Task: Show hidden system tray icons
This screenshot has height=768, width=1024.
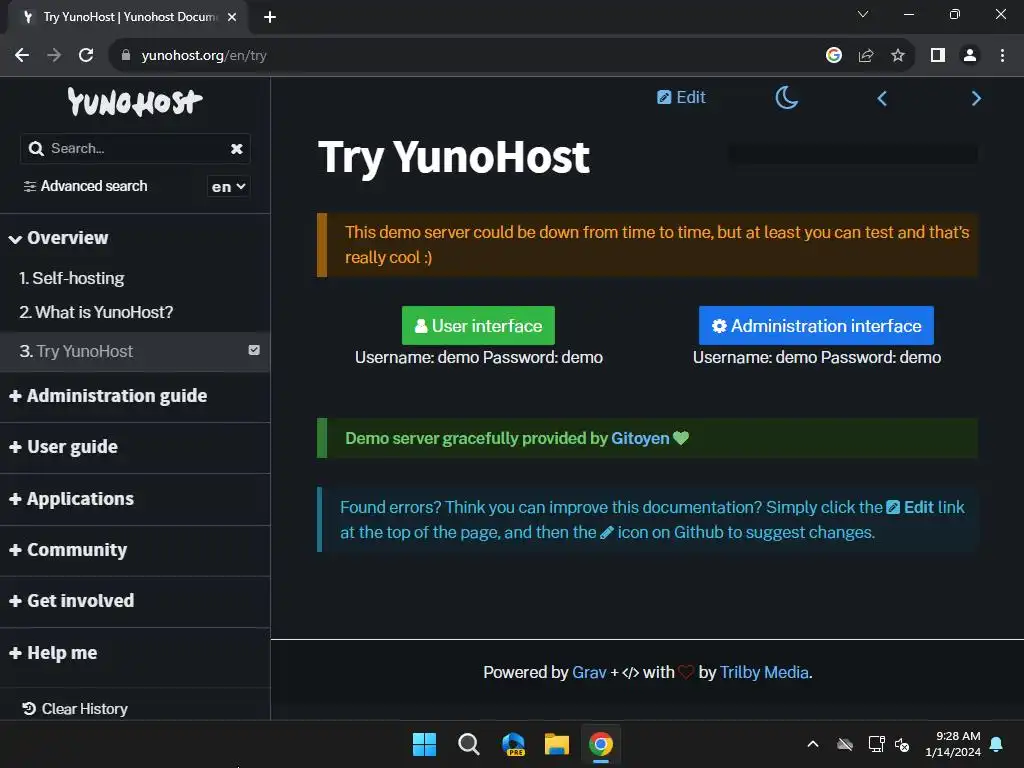Action: click(813, 744)
